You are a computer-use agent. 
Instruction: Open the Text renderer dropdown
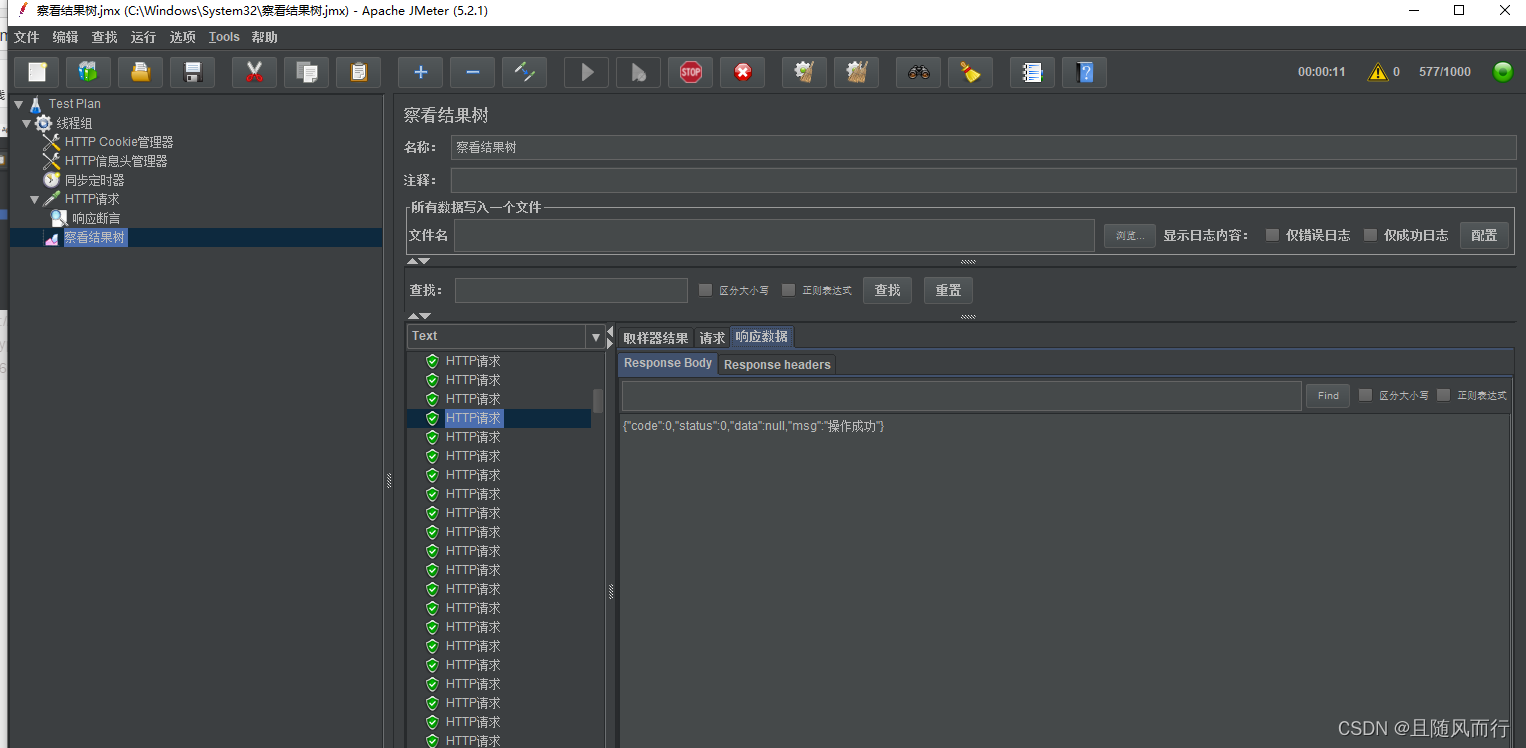tap(596, 336)
